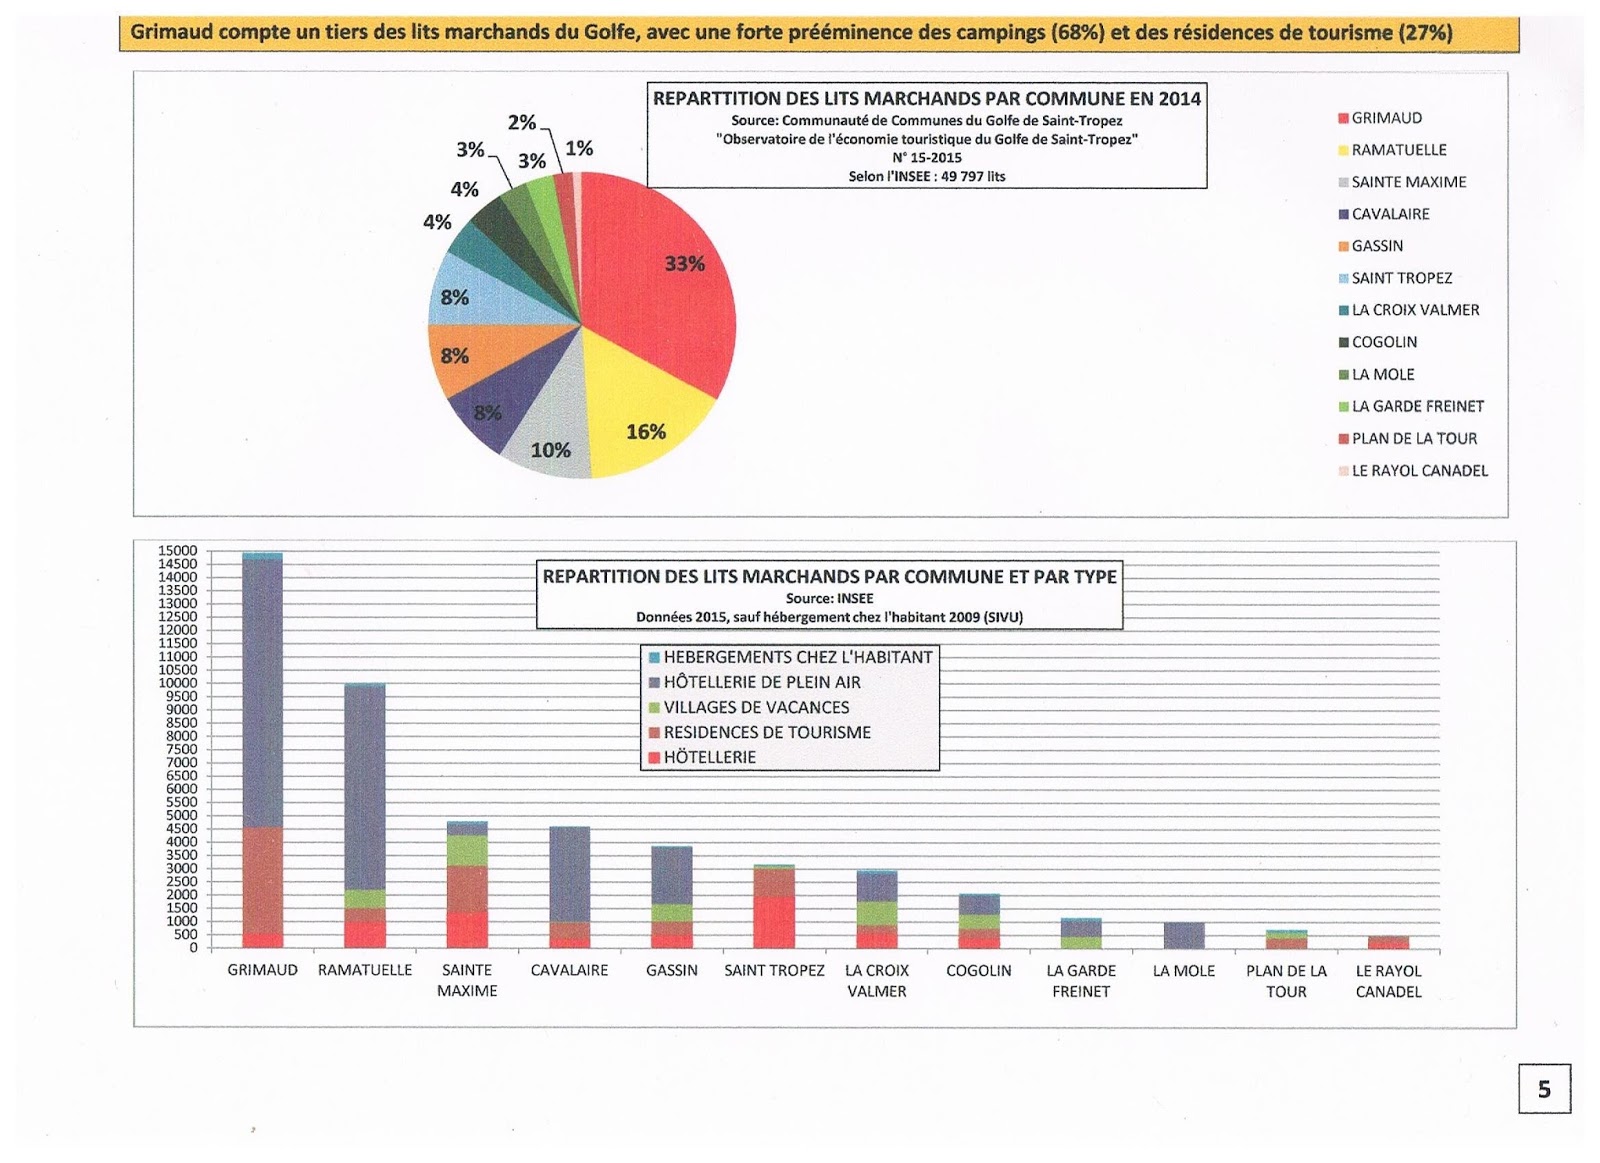Viewport: 1600px width, 1163px height.
Task: Click the COGOLIN legend entry
Action: tap(1378, 342)
